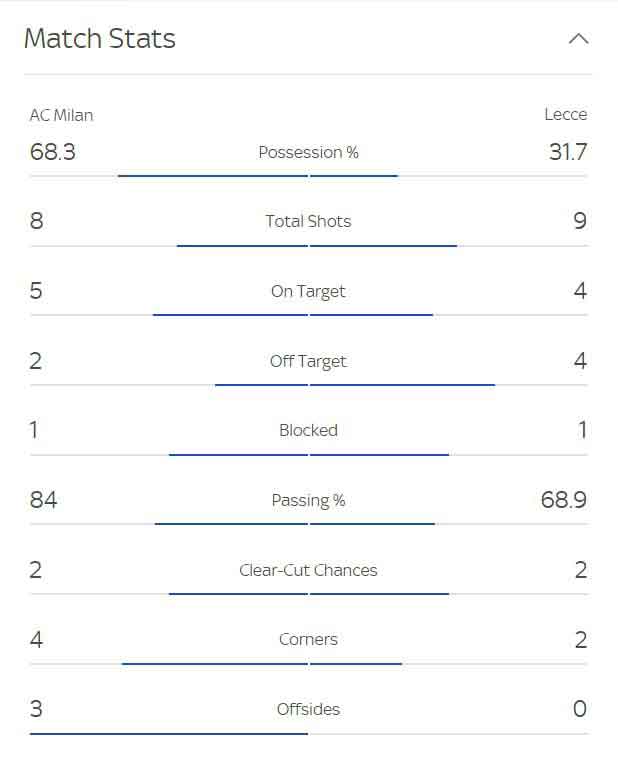Click the Possession % stat label
The image size is (618, 761).
pyautogui.click(x=308, y=152)
